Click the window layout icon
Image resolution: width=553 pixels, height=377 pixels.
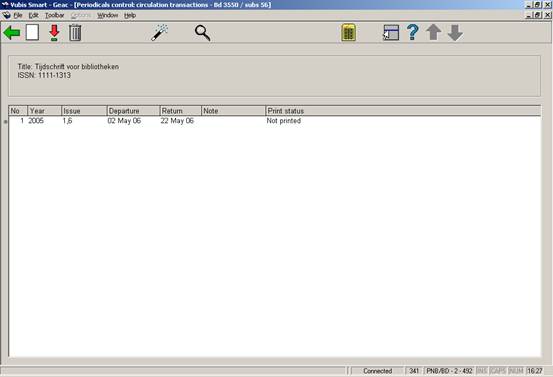(391, 33)
